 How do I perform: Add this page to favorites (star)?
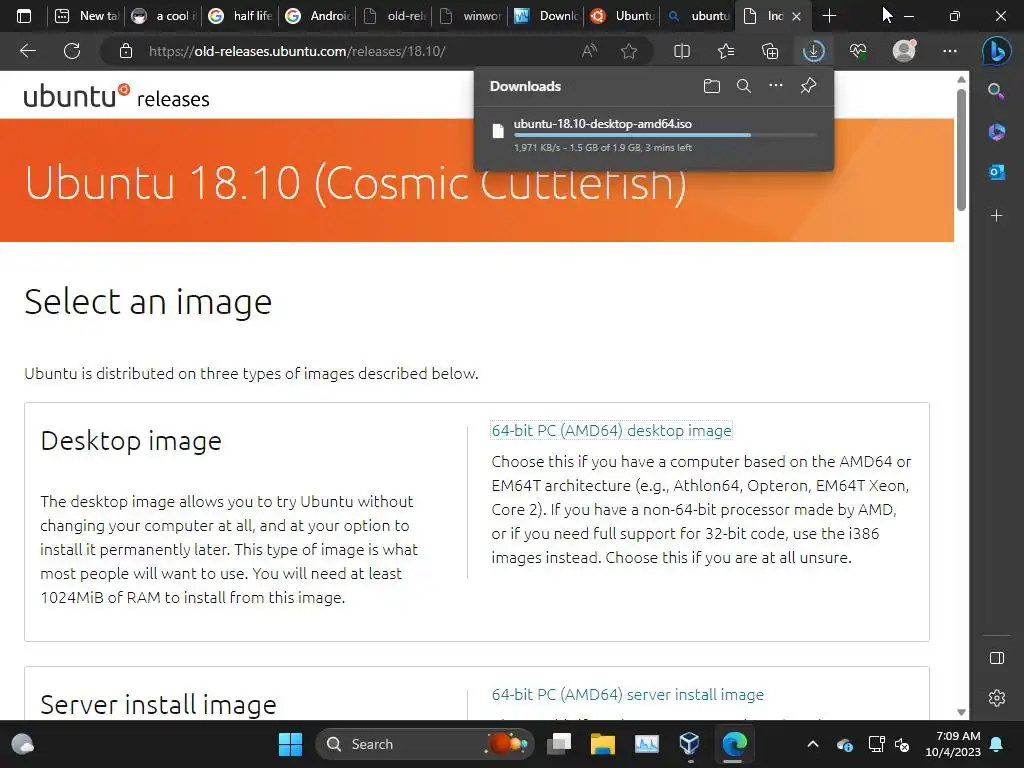click(x=629, y=51)
